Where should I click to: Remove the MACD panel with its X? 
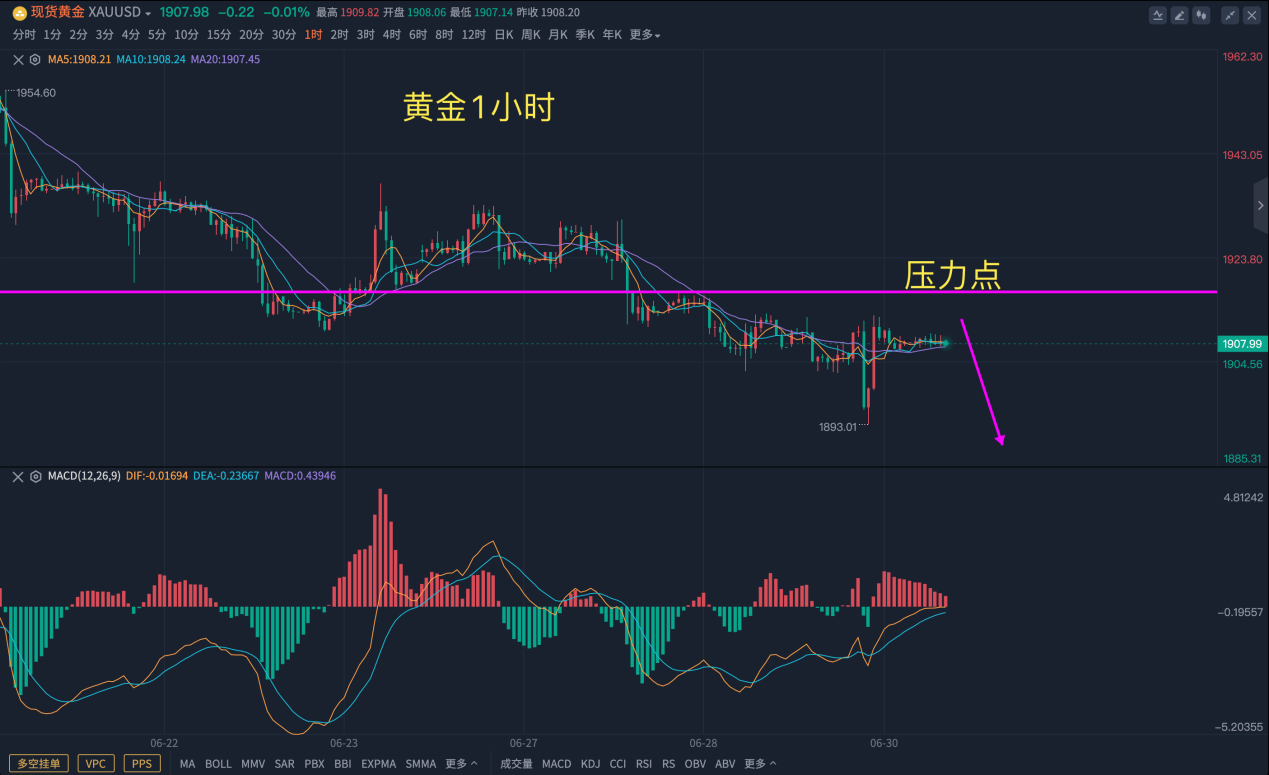[18, 477]
